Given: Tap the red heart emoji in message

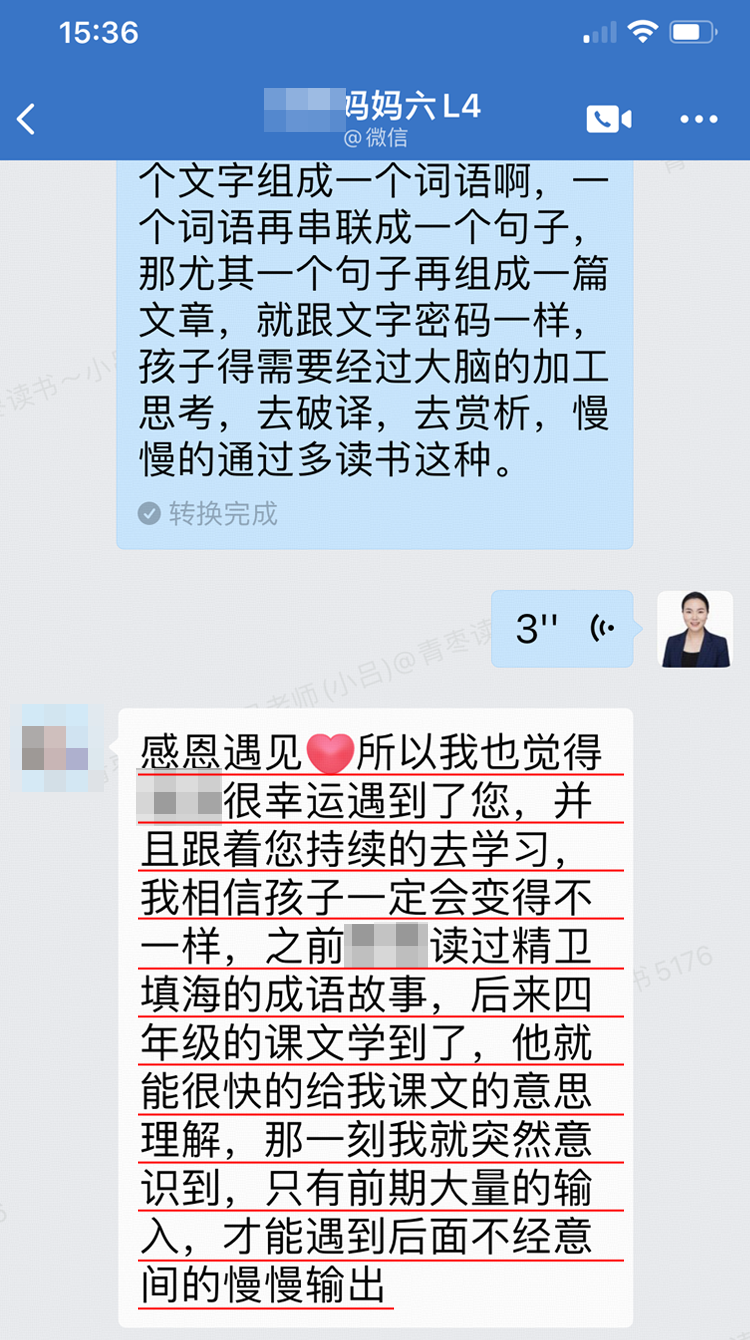Looking at the screenshot, I should (330, 753).
